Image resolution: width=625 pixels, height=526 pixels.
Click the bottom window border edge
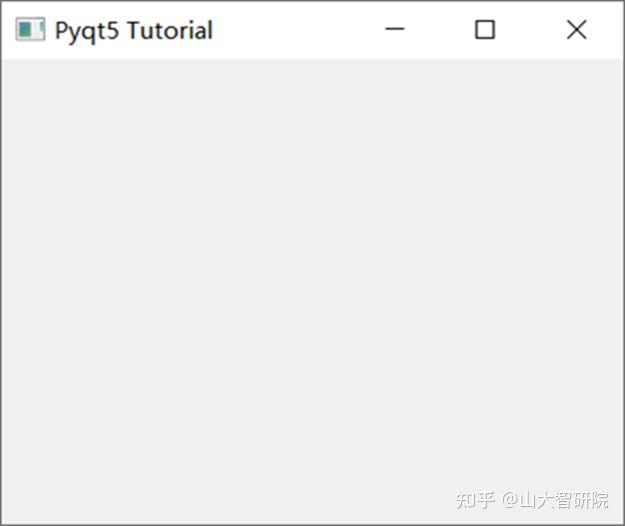click(312, 524)
